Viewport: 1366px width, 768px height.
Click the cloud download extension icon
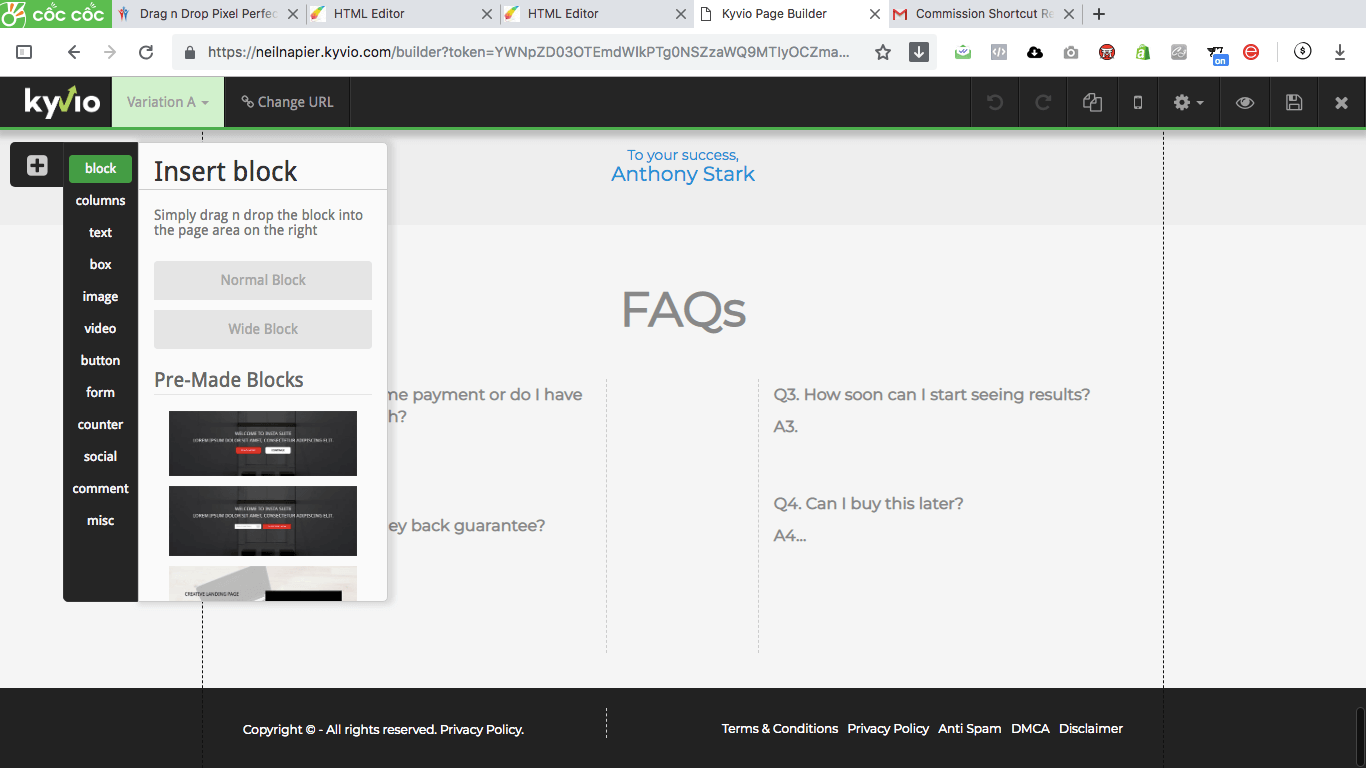[x=1035, y=52]
